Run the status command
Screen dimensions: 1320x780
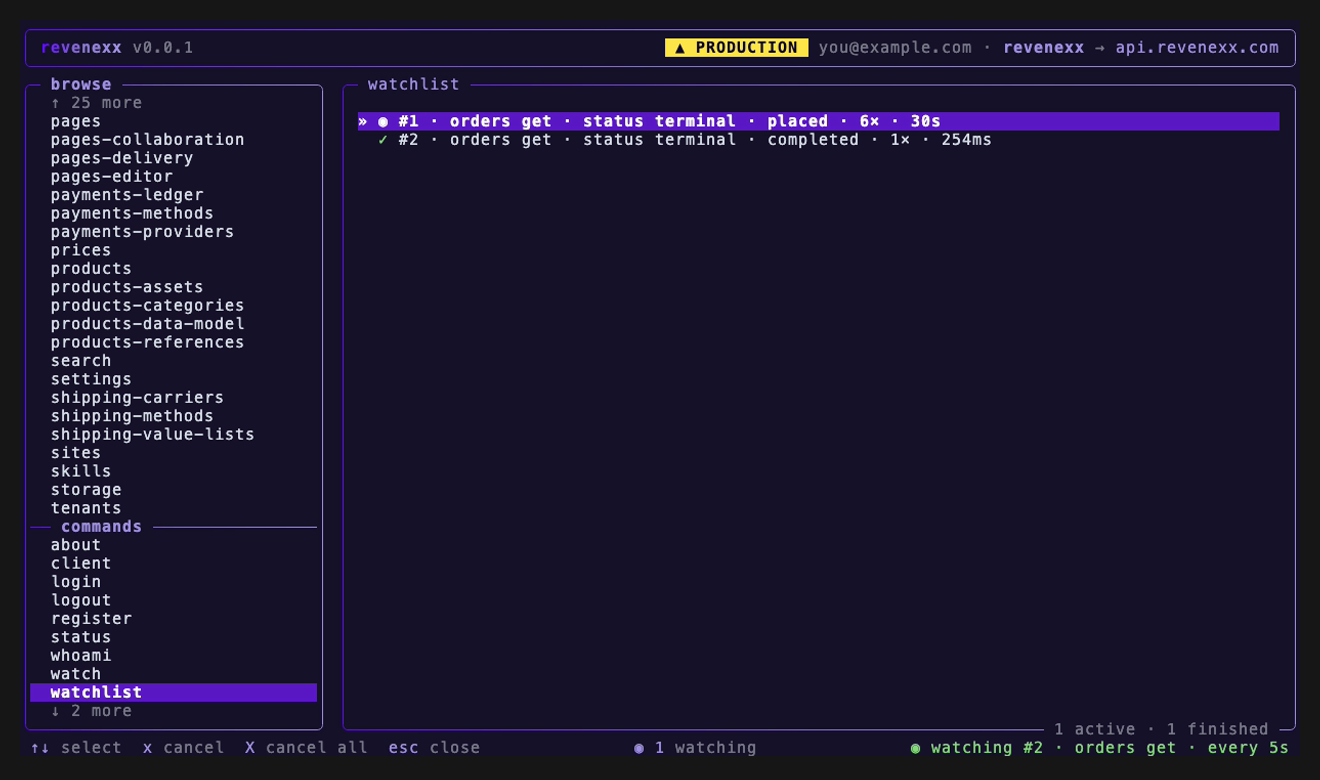point(81,637)
